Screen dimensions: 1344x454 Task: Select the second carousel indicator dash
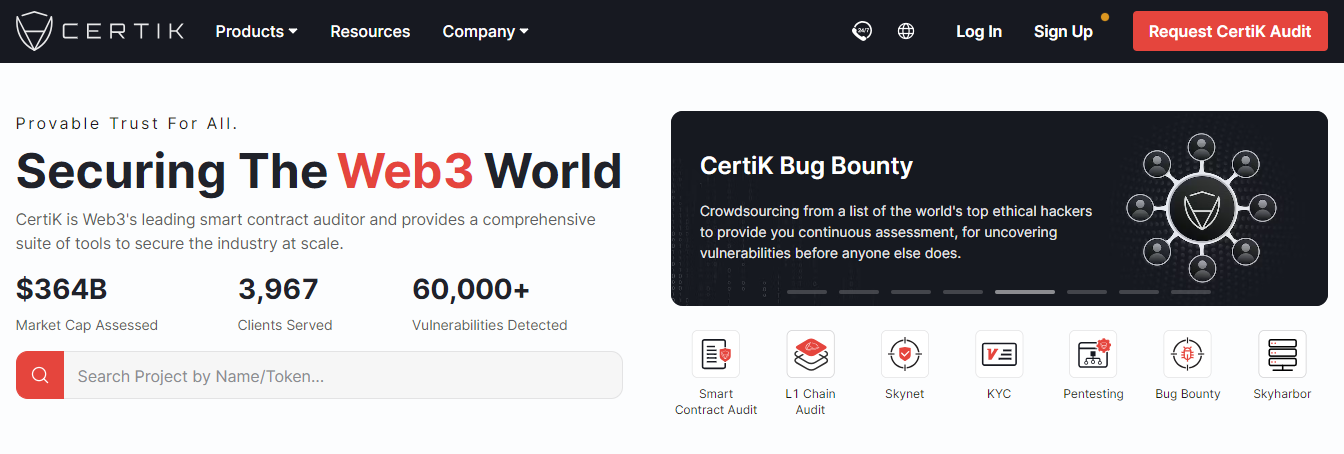(x=859, y=292)
